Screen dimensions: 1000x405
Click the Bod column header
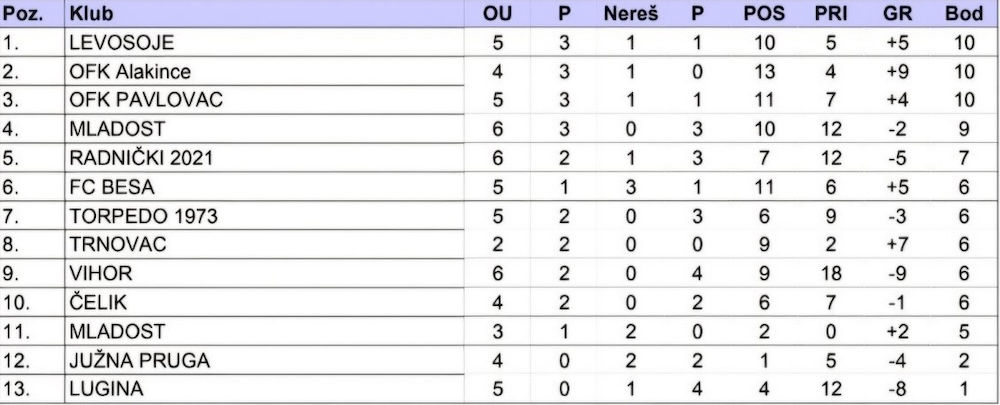click(962, 15)
